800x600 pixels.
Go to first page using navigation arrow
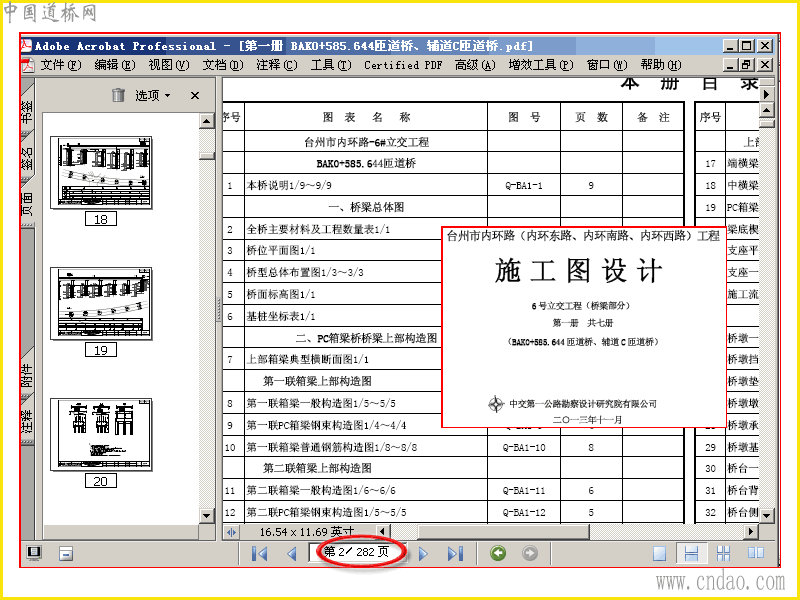click(x=259, y=553)
